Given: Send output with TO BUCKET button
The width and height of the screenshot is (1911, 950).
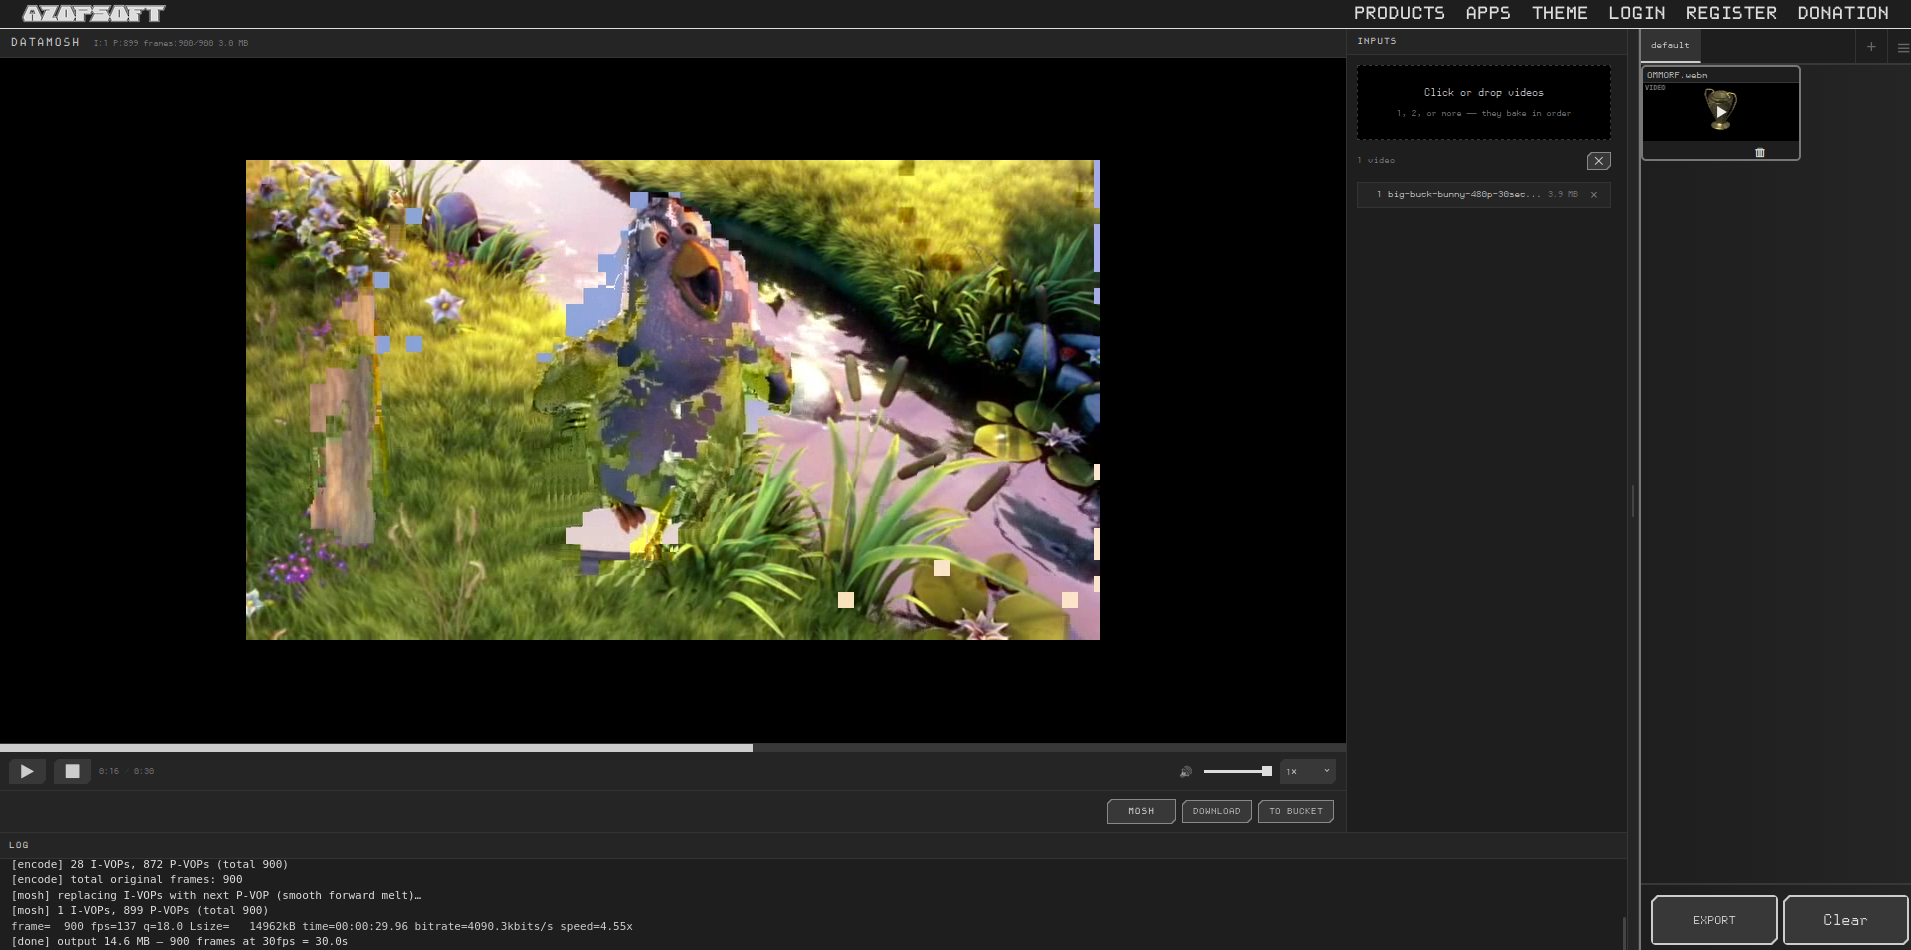Looking at the screenshot, I should [1296, 811].
